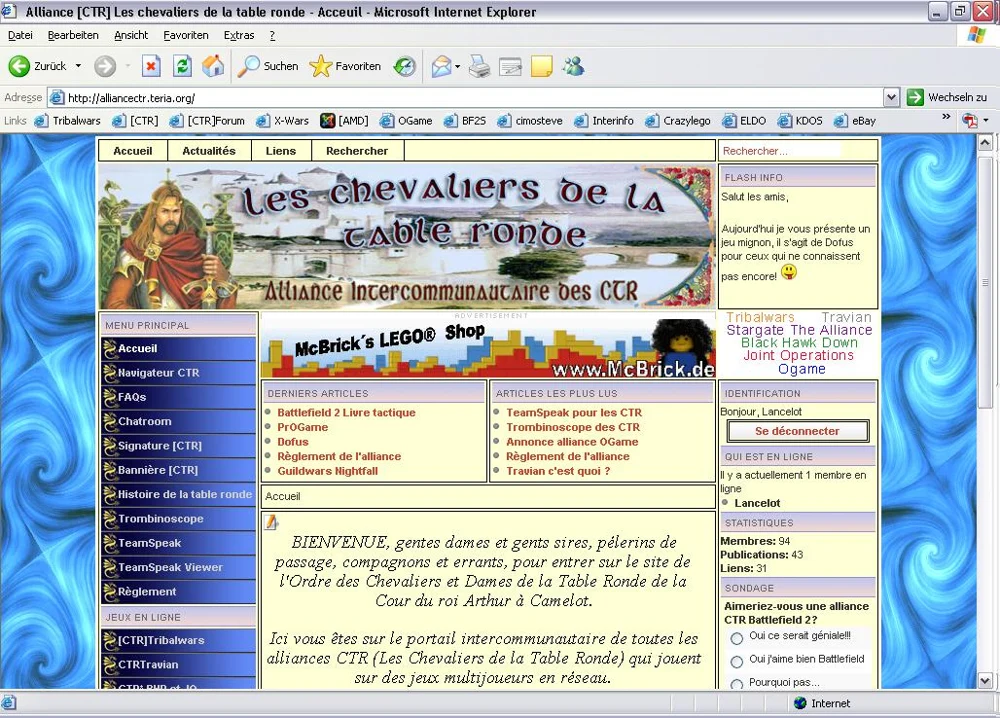The width and height of the screenshot is (1000, 718).
Task: Open the Tribalwars link bar shortcut
Action: pyautogui.click(x=68, y=121)
